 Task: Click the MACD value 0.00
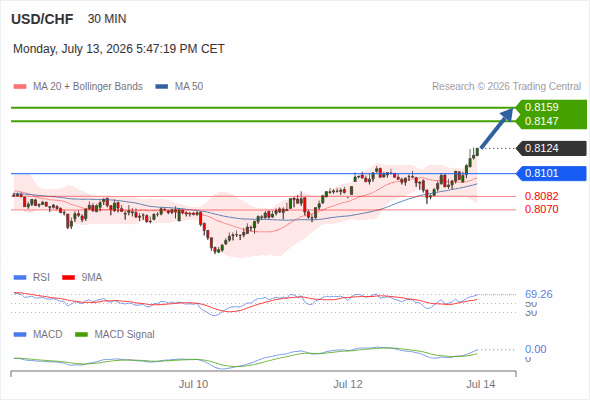click(x=535, y=349)
